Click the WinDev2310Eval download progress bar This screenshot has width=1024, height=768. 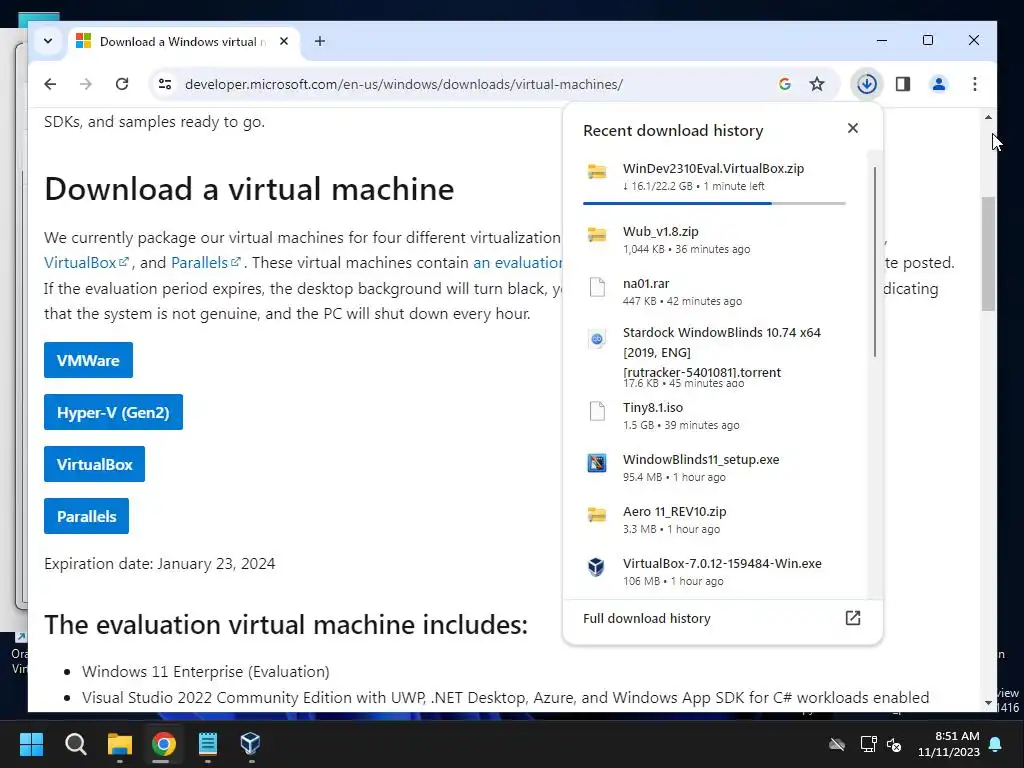coord(714,203)
